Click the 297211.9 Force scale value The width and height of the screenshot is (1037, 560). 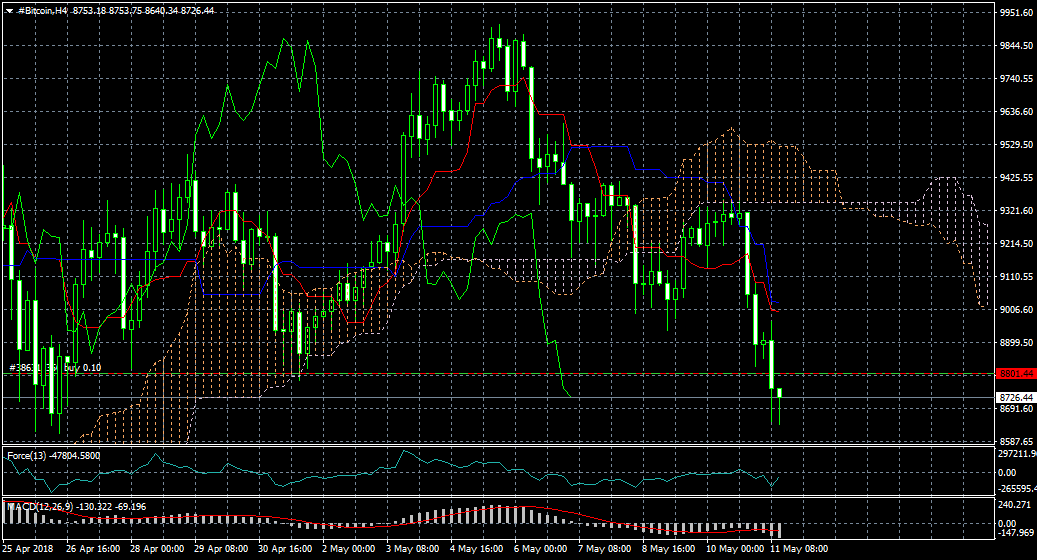tap(1016, 455)
